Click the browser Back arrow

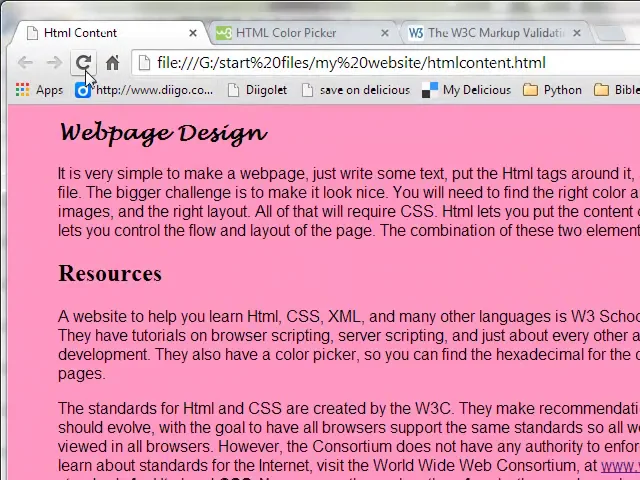(25, 62)
